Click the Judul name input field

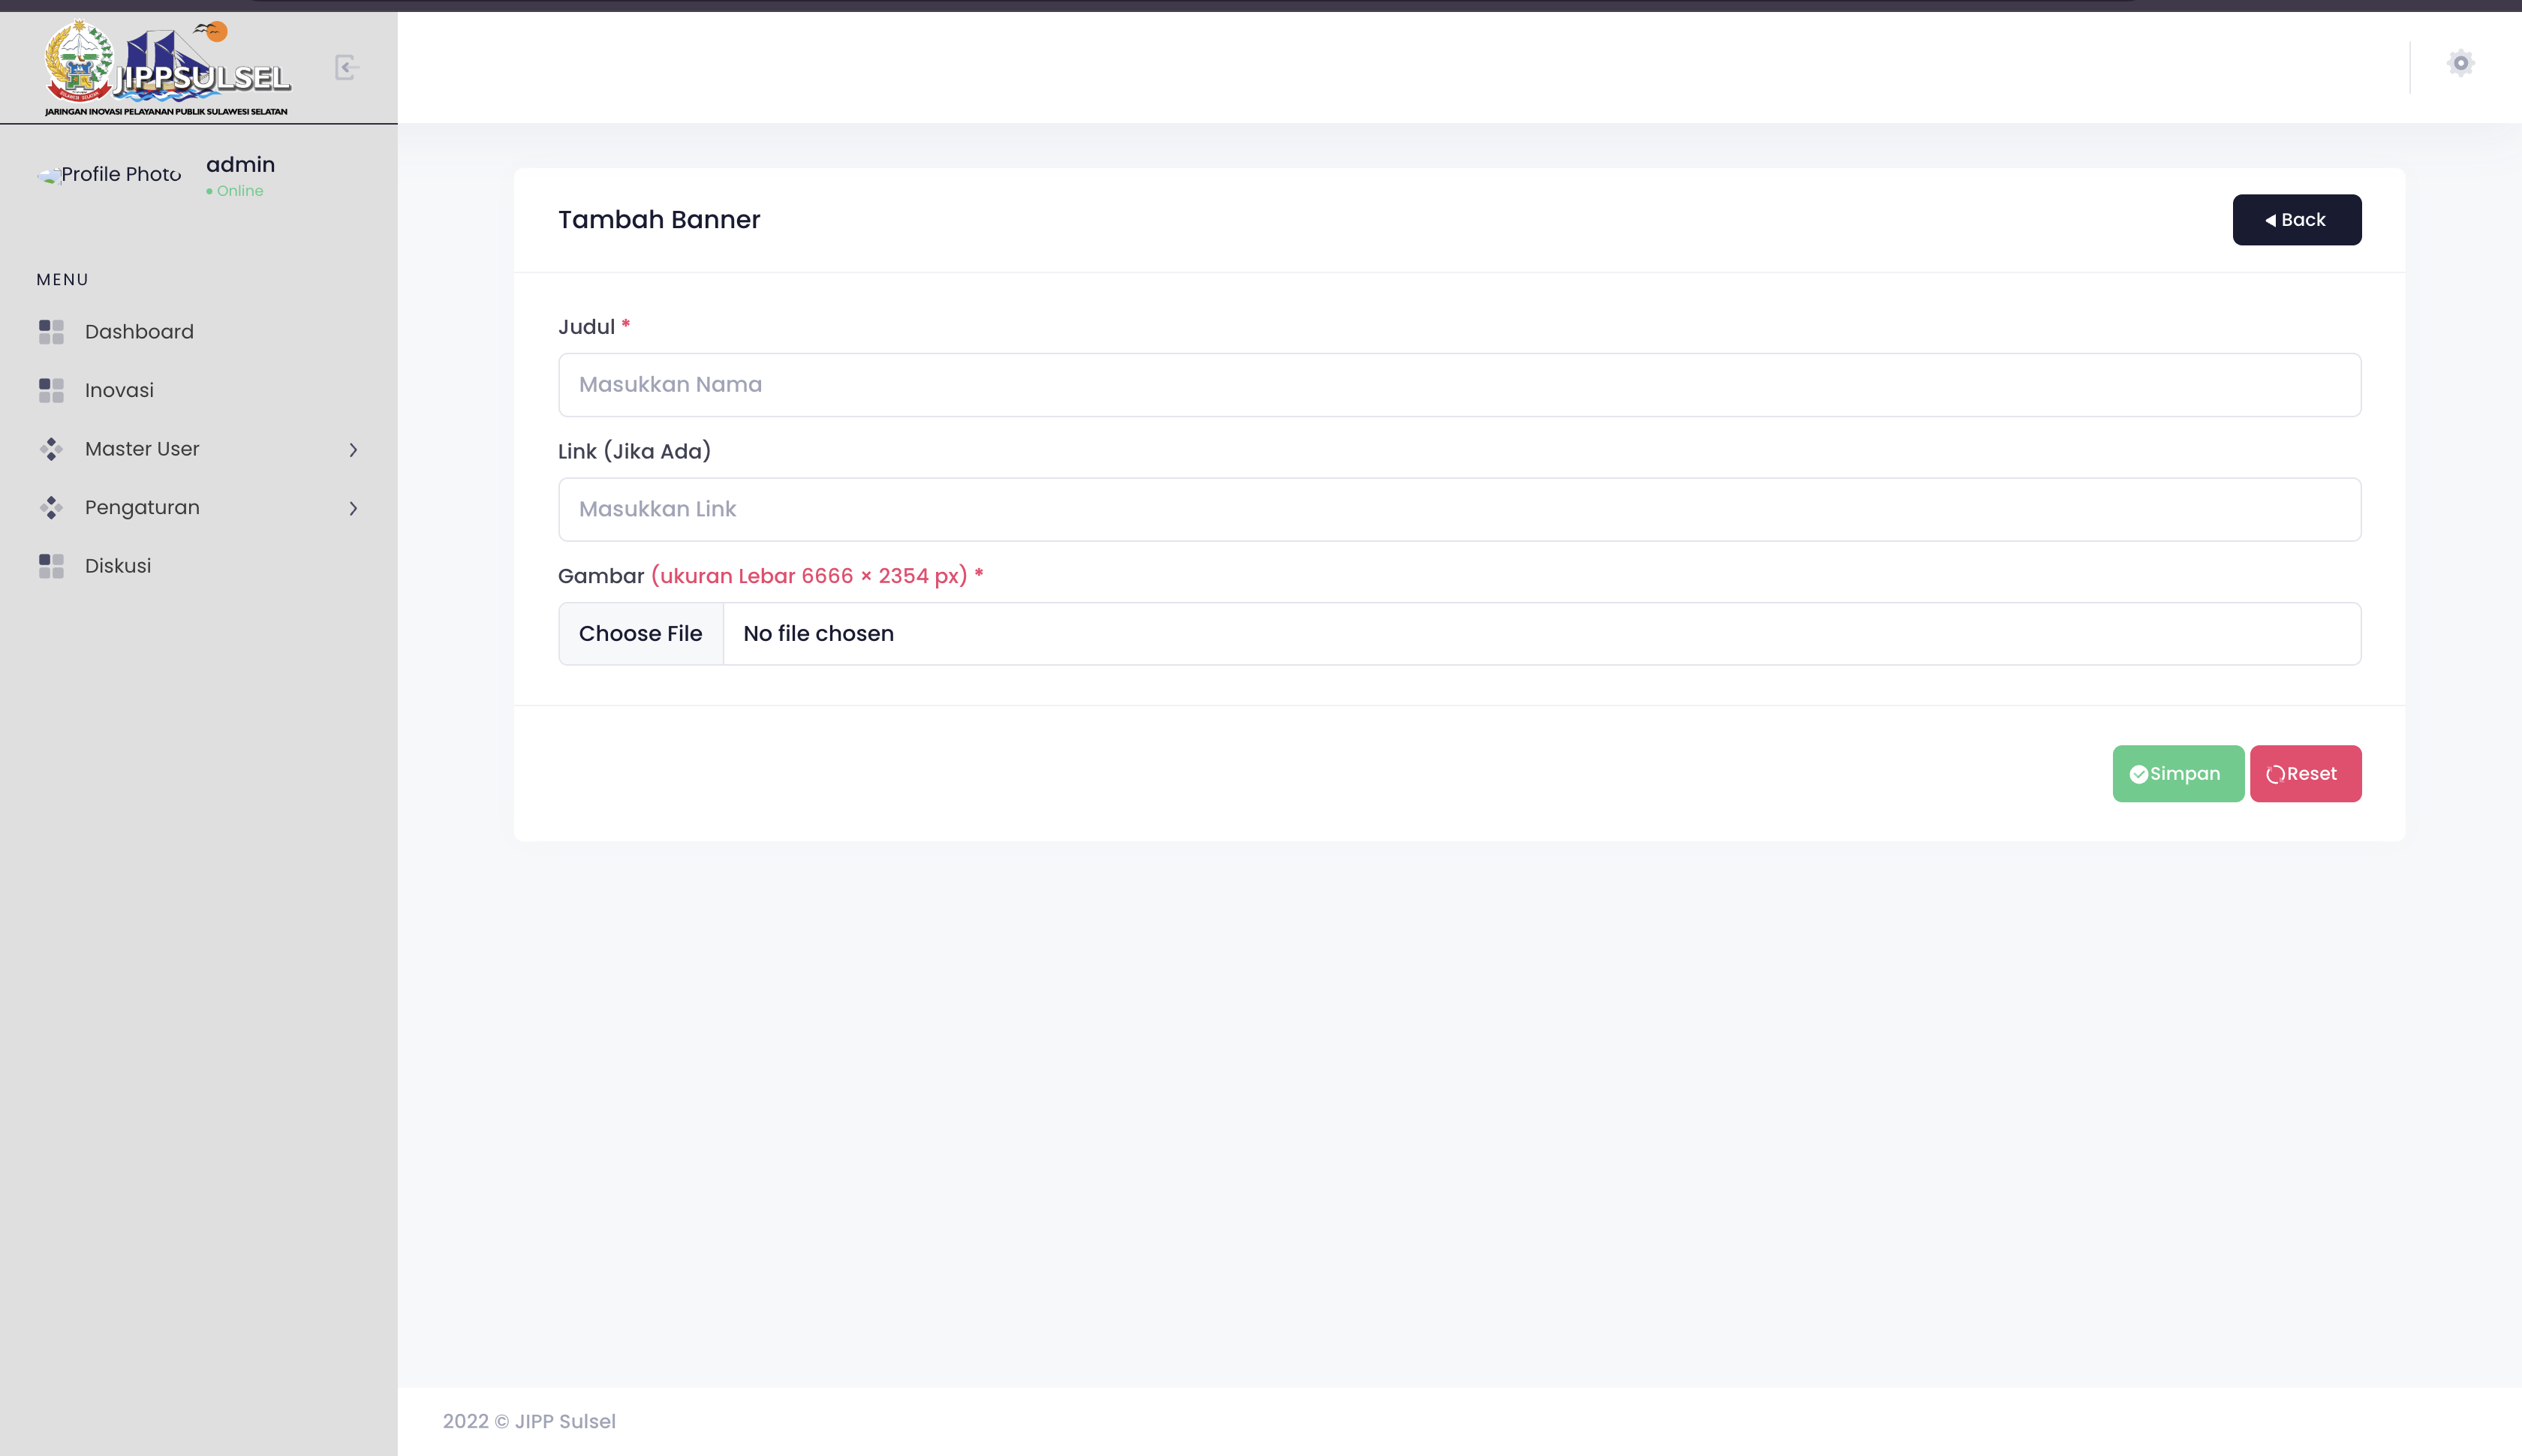[1459, 385]
